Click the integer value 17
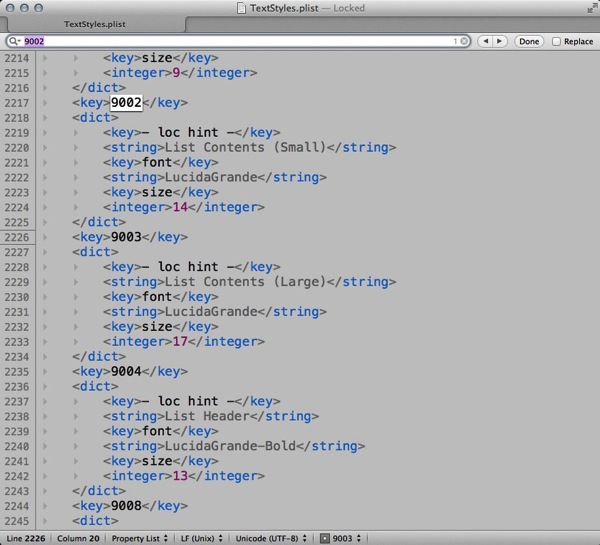Screen dimensions: 600x545 180,341
